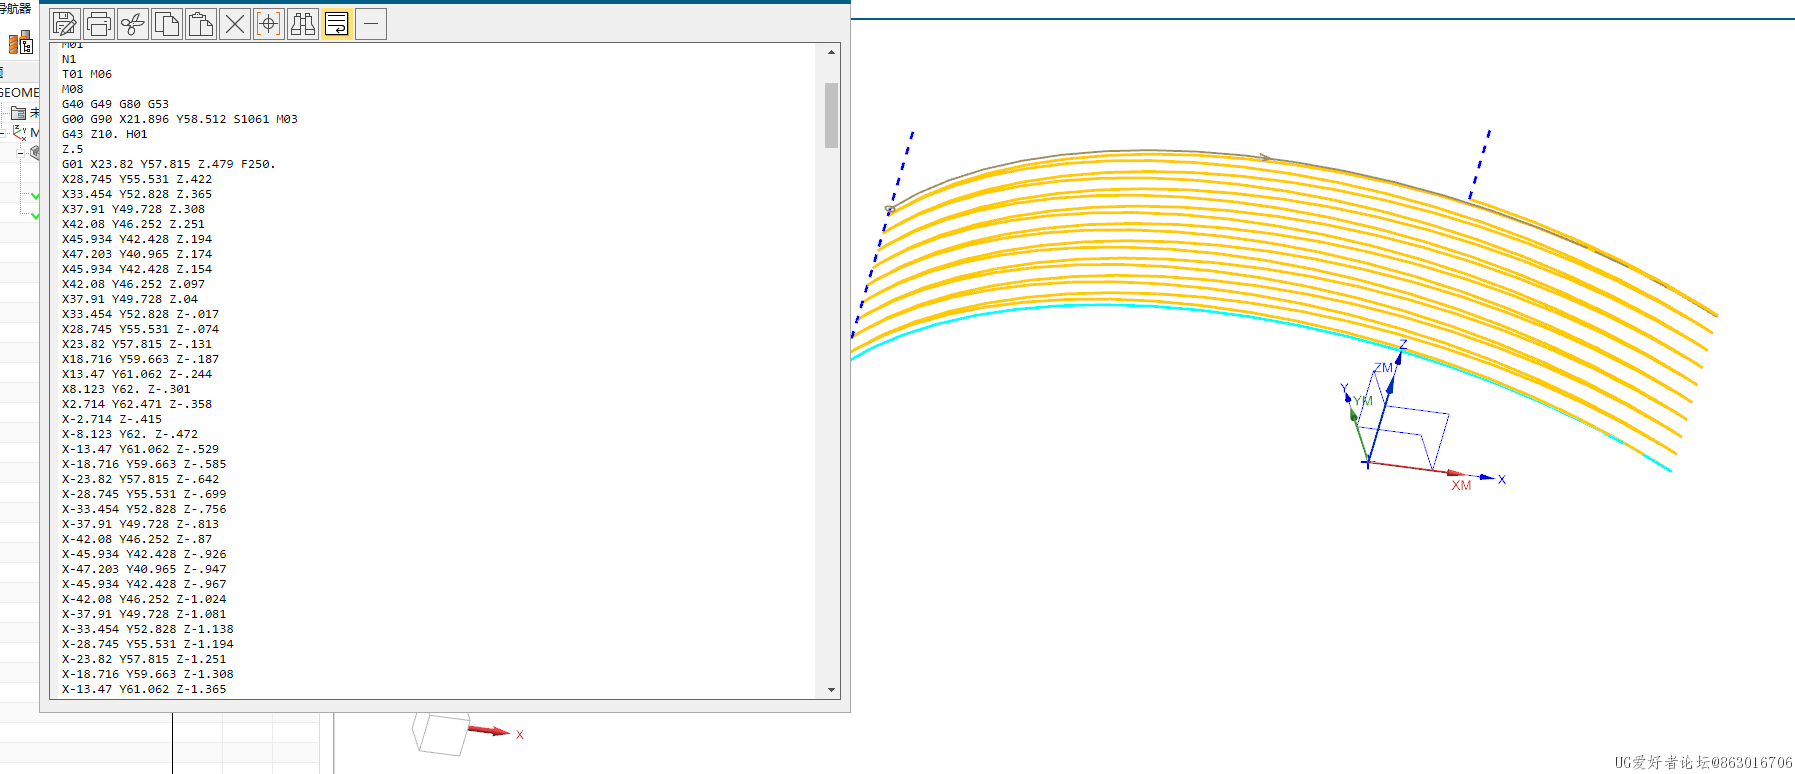Open Find with binoculars icon
The width and height of the screenshot is (1795, 774).
pyautogui.click(x=303, y=23)
